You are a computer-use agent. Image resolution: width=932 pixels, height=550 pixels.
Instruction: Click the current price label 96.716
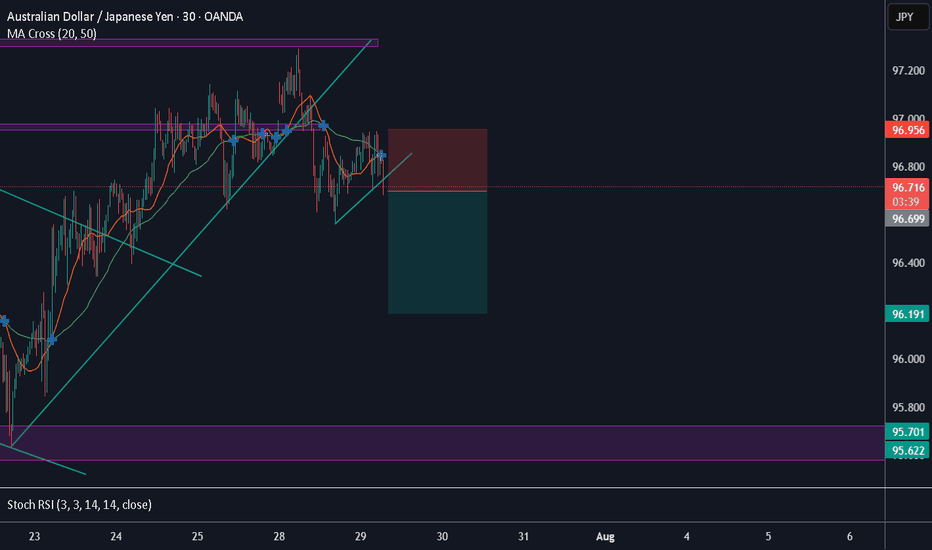(x=908, y=188)
